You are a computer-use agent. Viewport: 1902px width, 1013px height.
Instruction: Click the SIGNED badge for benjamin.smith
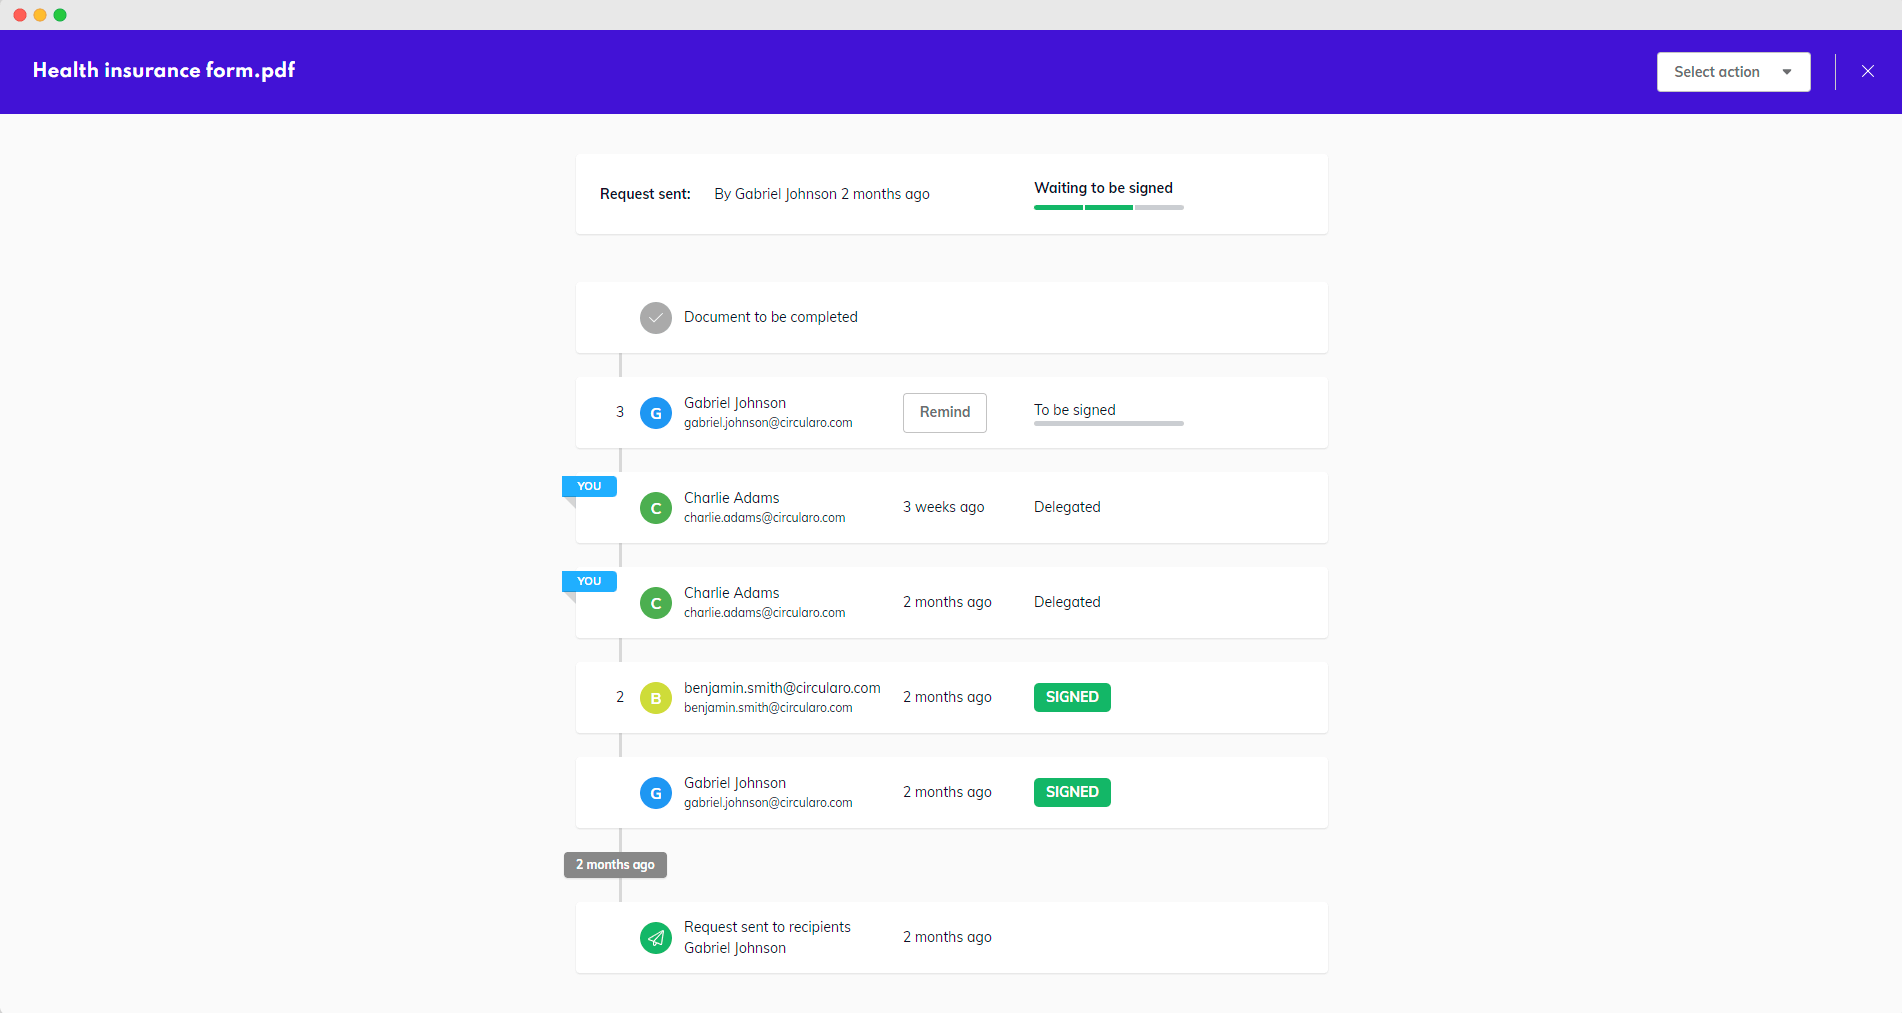pos(1071,697)
